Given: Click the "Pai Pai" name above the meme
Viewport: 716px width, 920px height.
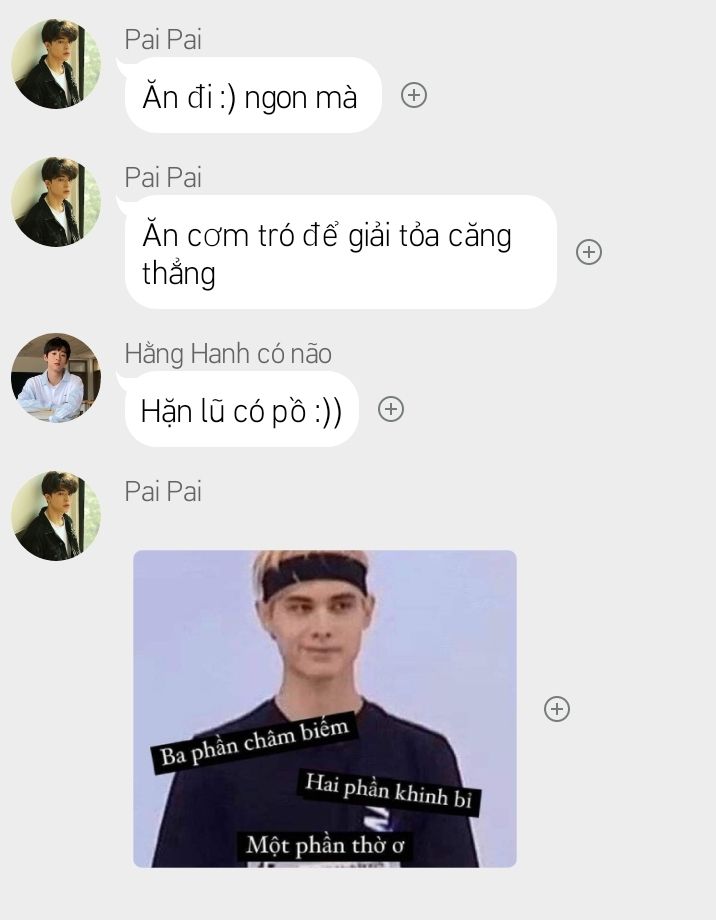Looking at the screenshot, I should (163, 492).
